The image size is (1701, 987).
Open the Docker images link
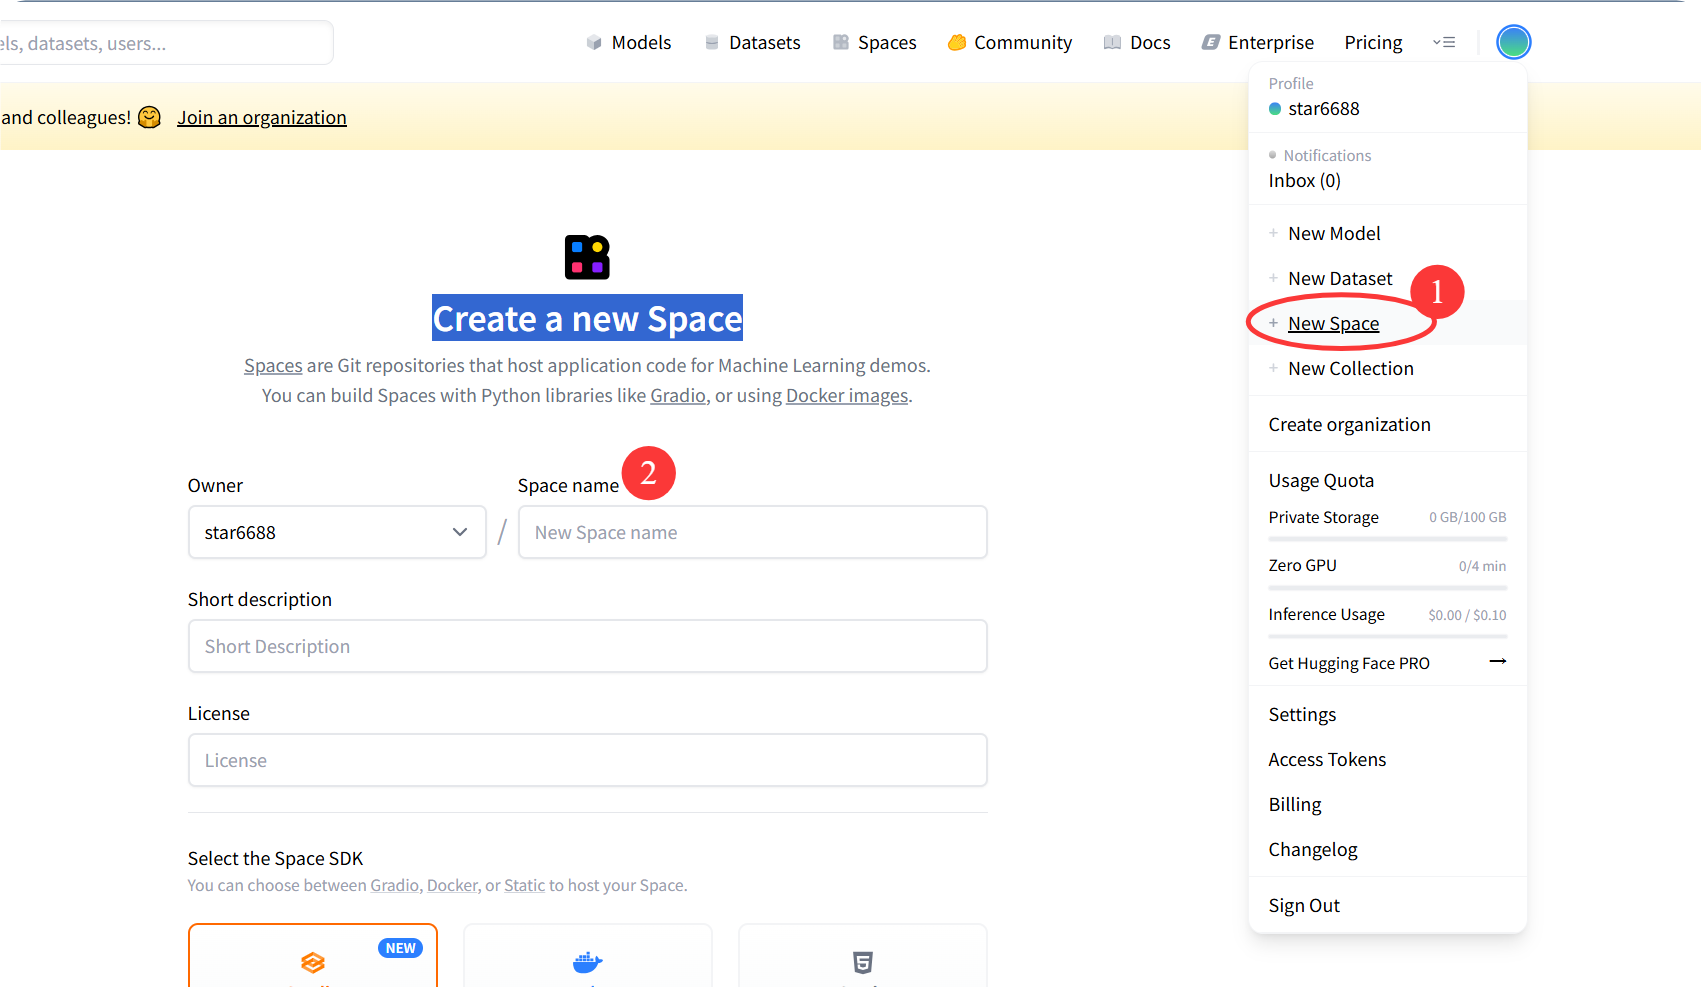pyautogui.click(x=847, y=396)
